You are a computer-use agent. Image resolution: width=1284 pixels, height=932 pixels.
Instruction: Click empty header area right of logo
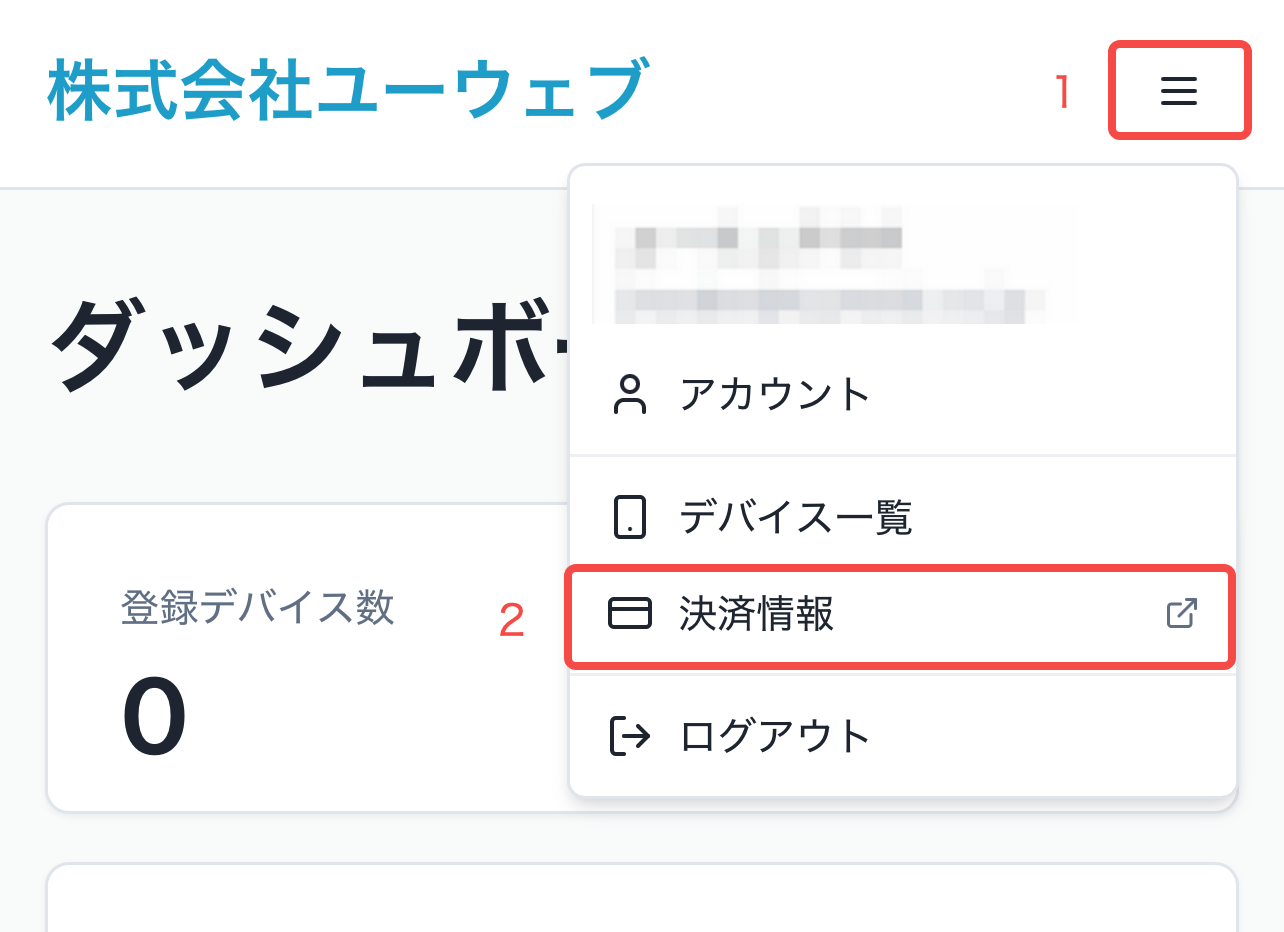pos(850,91)
